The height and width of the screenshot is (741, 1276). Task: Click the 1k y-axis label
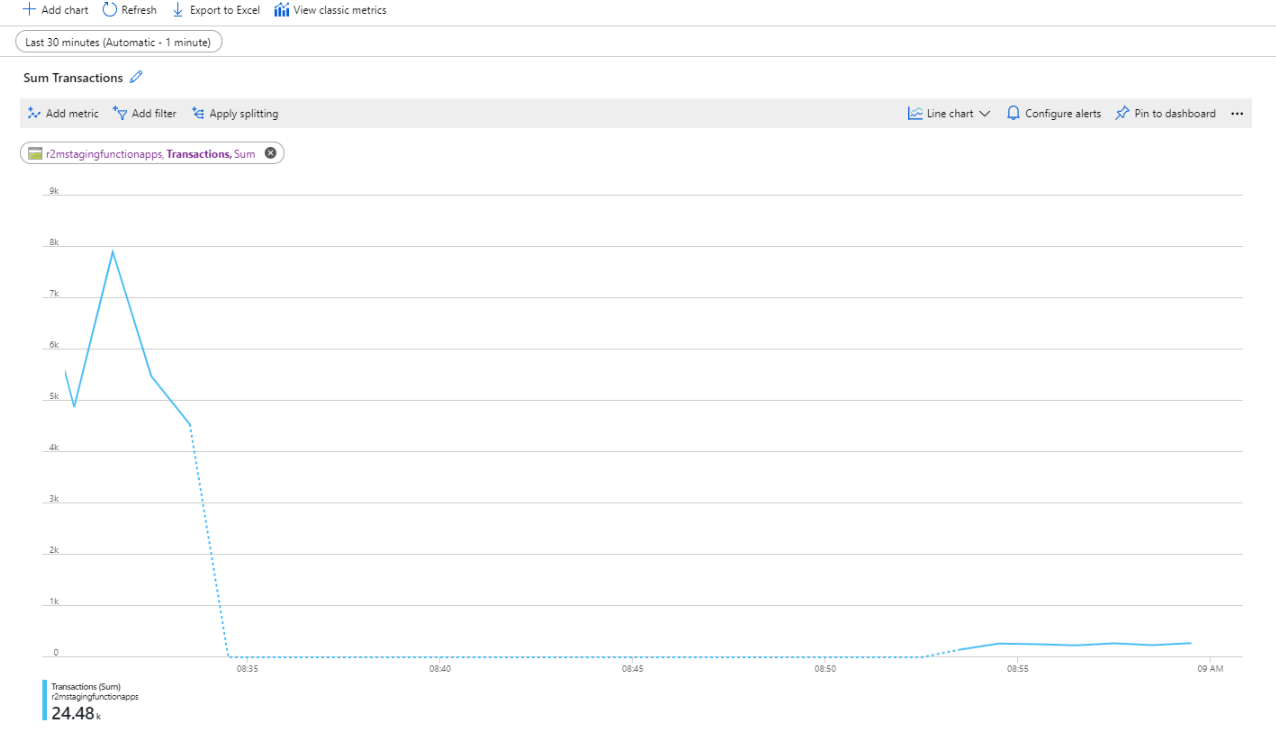[x=55, y=602]
